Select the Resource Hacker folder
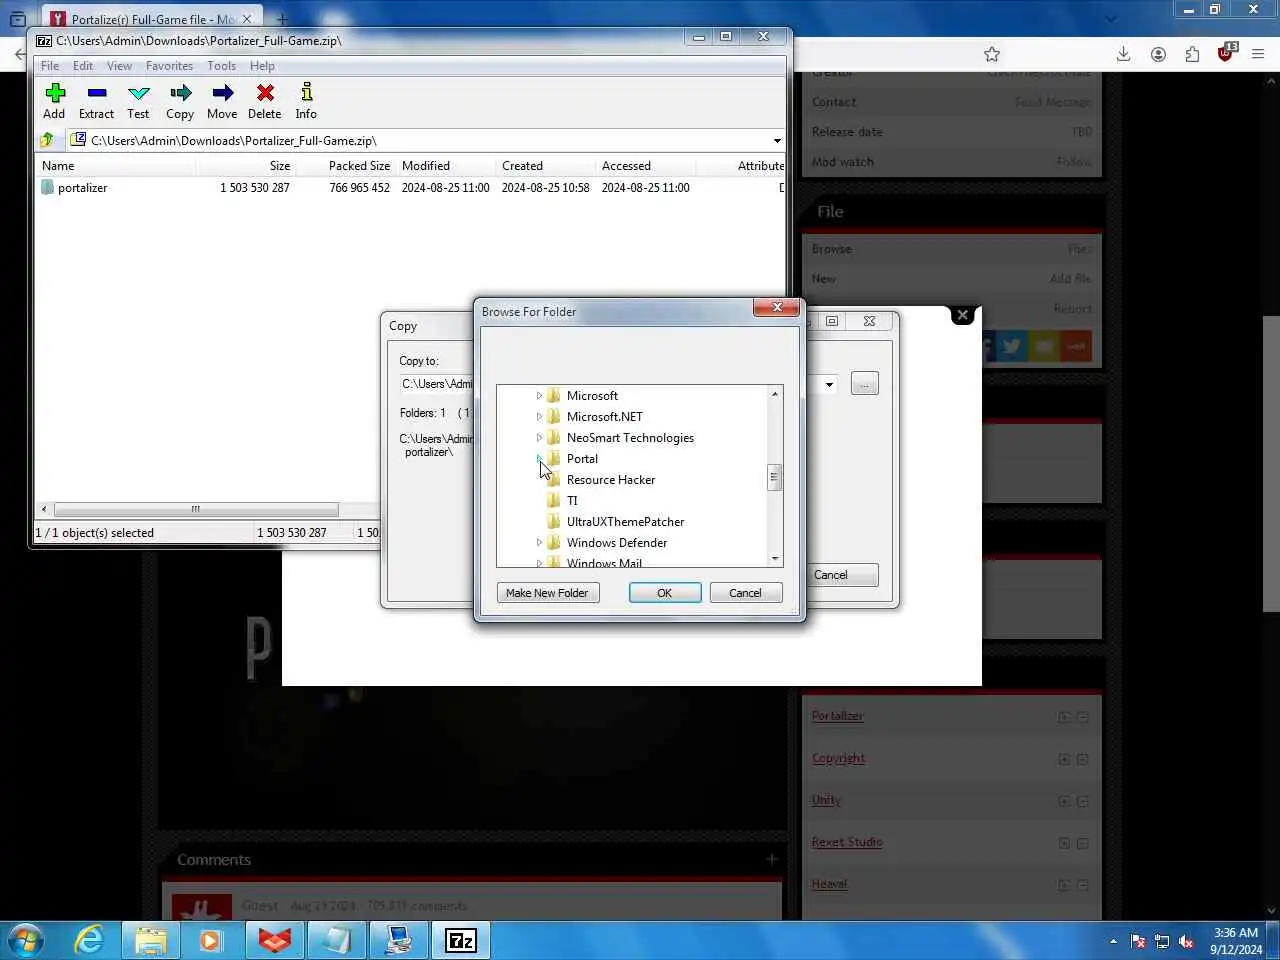1280x960 pixels. click(x=610, y=480)
